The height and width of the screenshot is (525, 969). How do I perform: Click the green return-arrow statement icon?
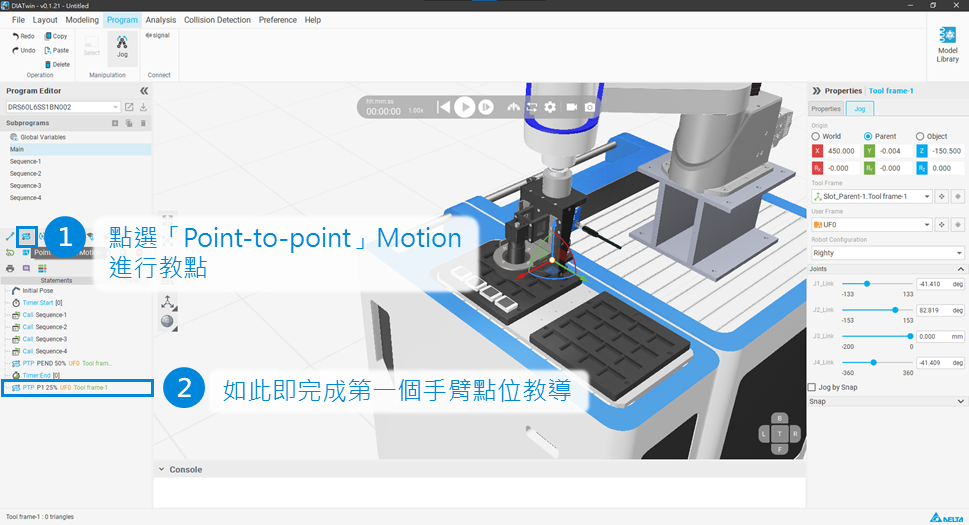10,253
